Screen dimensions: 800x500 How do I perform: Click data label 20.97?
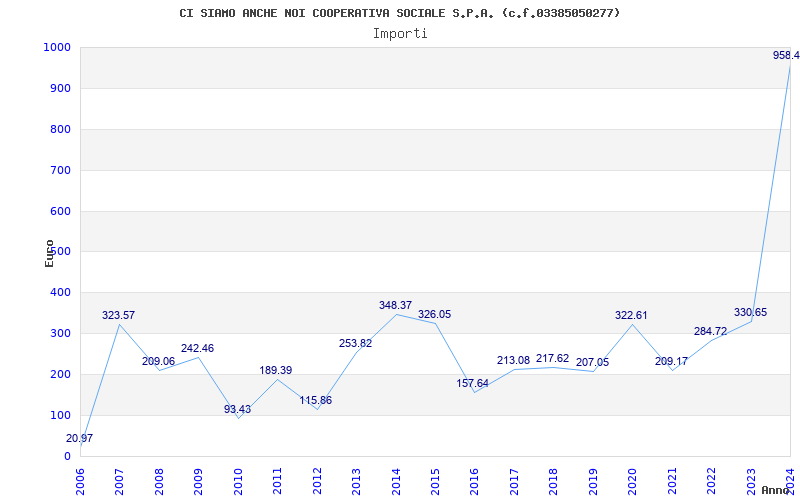pos(79,438)
